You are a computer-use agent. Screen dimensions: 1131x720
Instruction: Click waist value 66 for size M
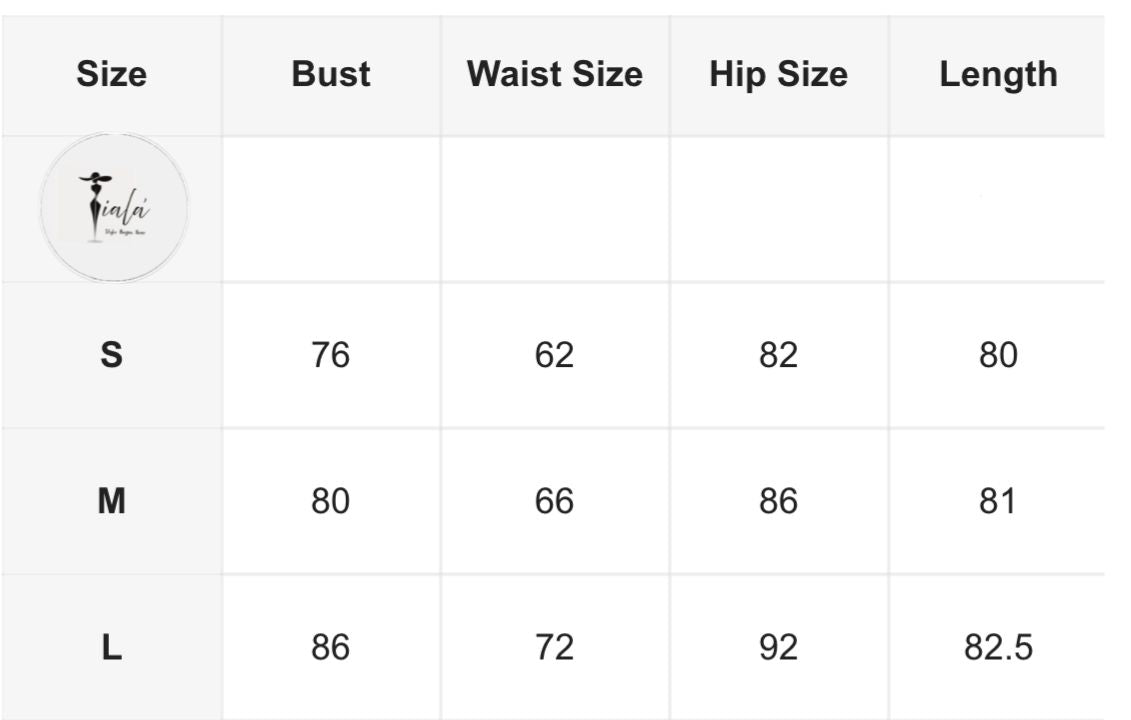tap(554, 501)
